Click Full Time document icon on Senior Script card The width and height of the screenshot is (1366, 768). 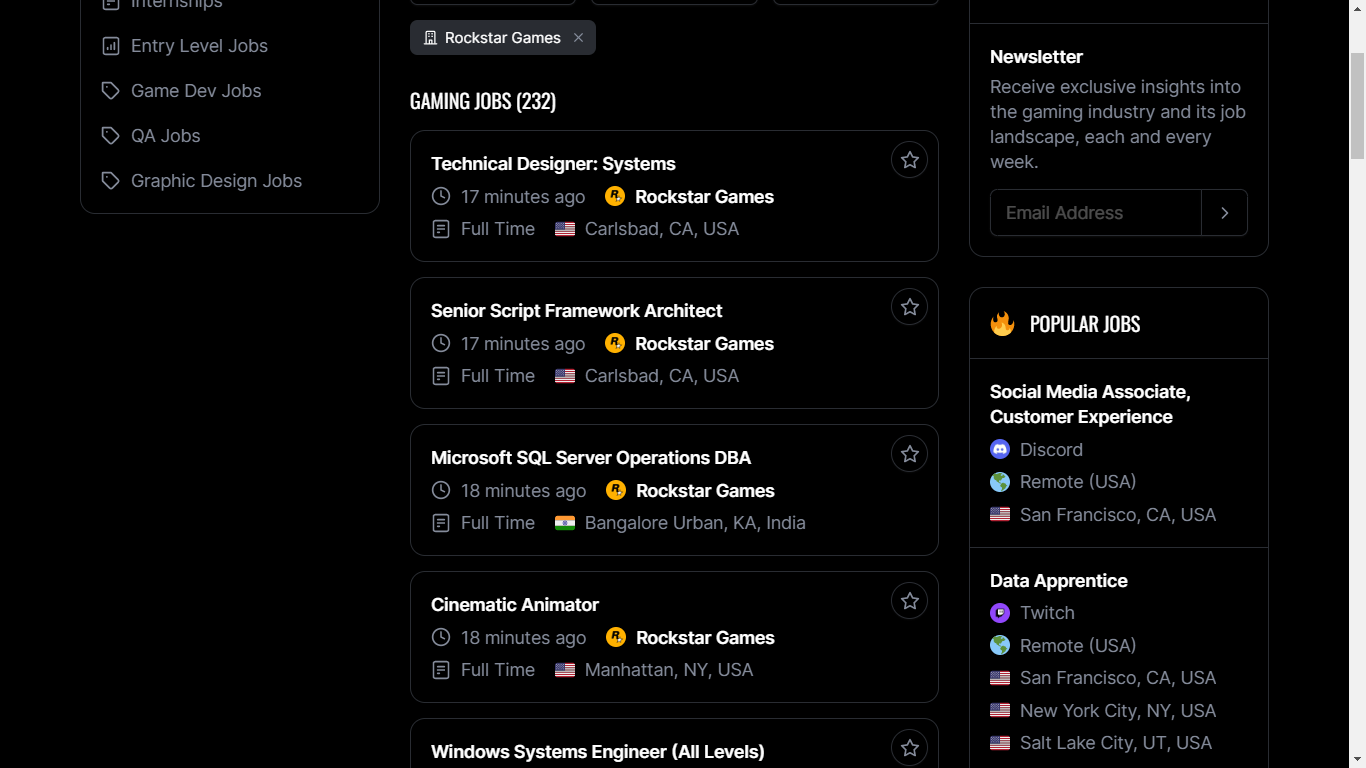(441, 376)
